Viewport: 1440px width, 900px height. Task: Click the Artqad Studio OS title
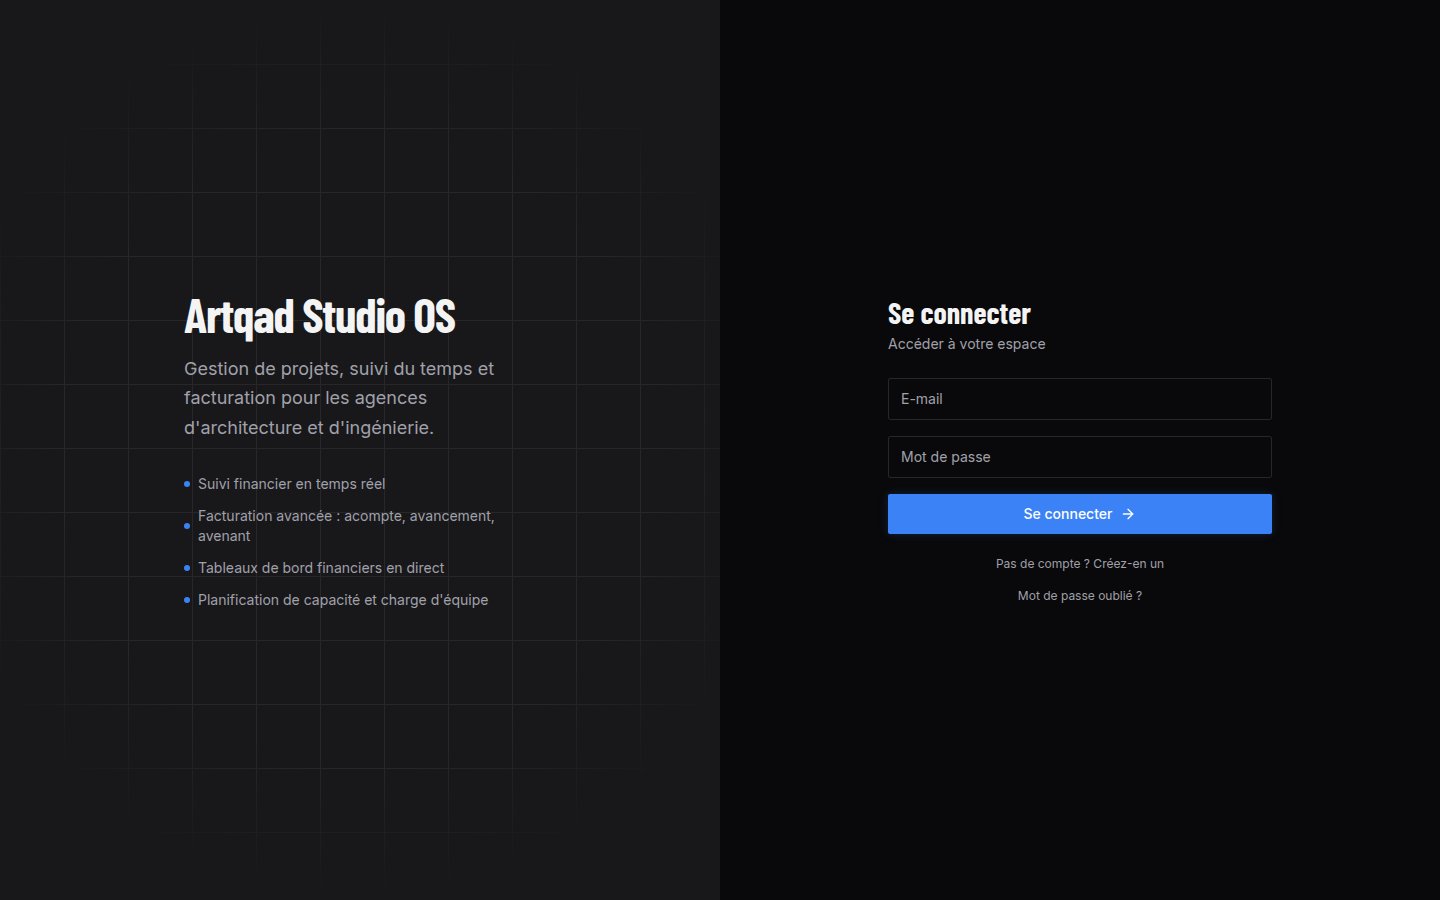[320, 316]
